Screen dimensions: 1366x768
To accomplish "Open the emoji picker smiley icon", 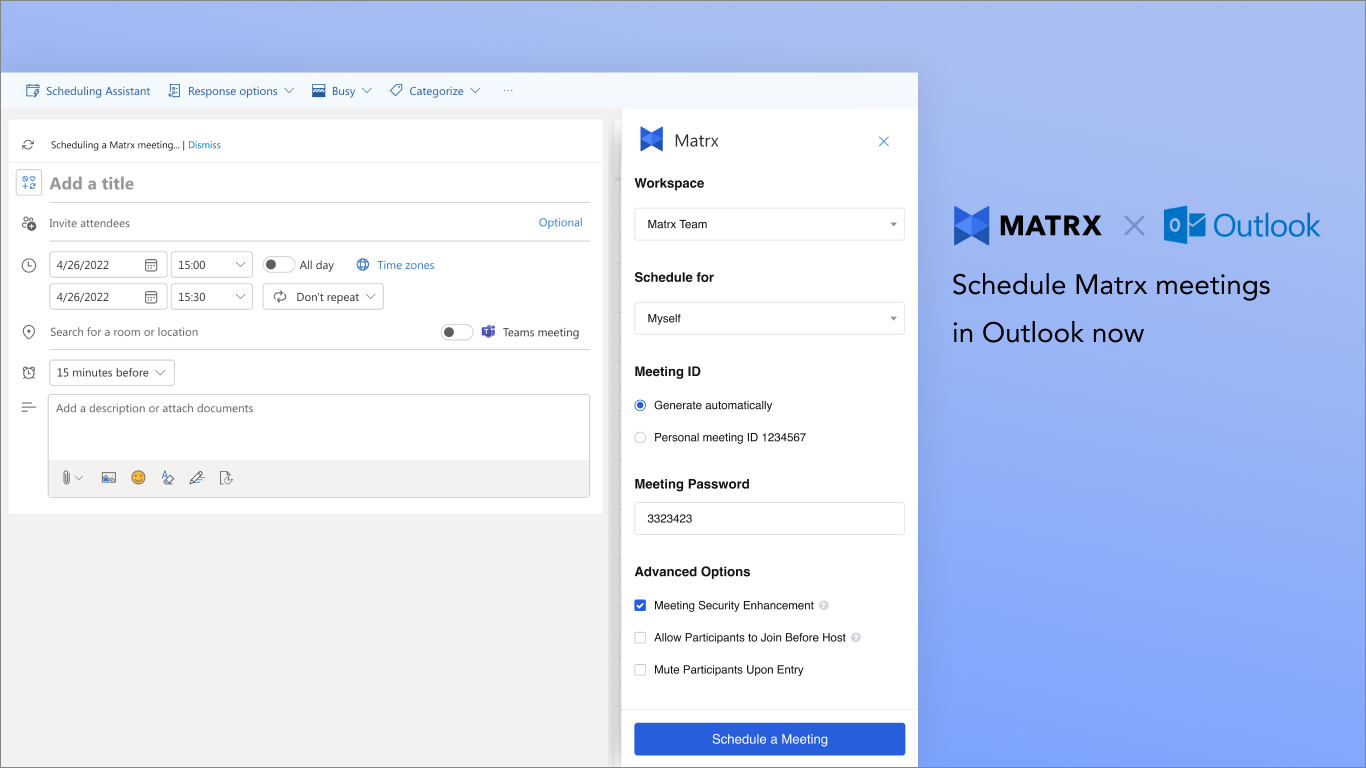I will [138, 478].
